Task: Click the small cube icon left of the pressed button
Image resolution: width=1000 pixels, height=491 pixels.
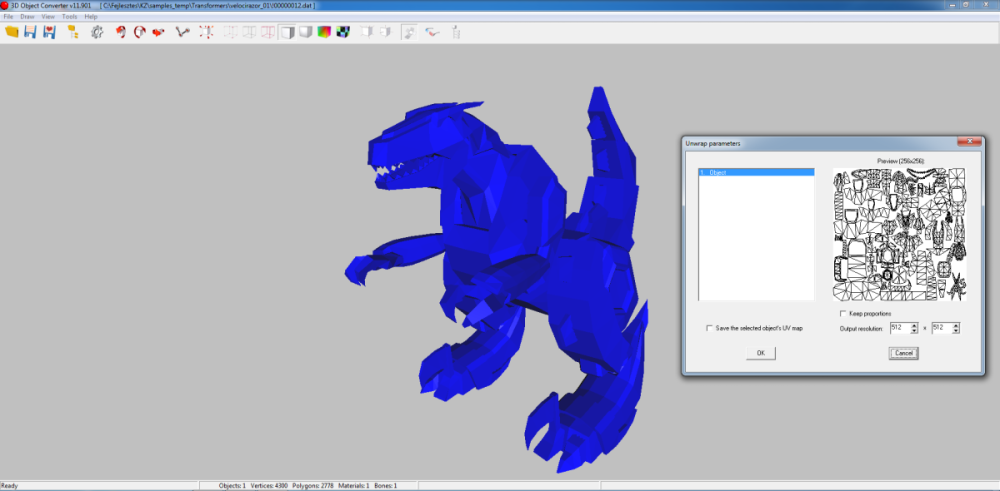Action: (385, 32)
